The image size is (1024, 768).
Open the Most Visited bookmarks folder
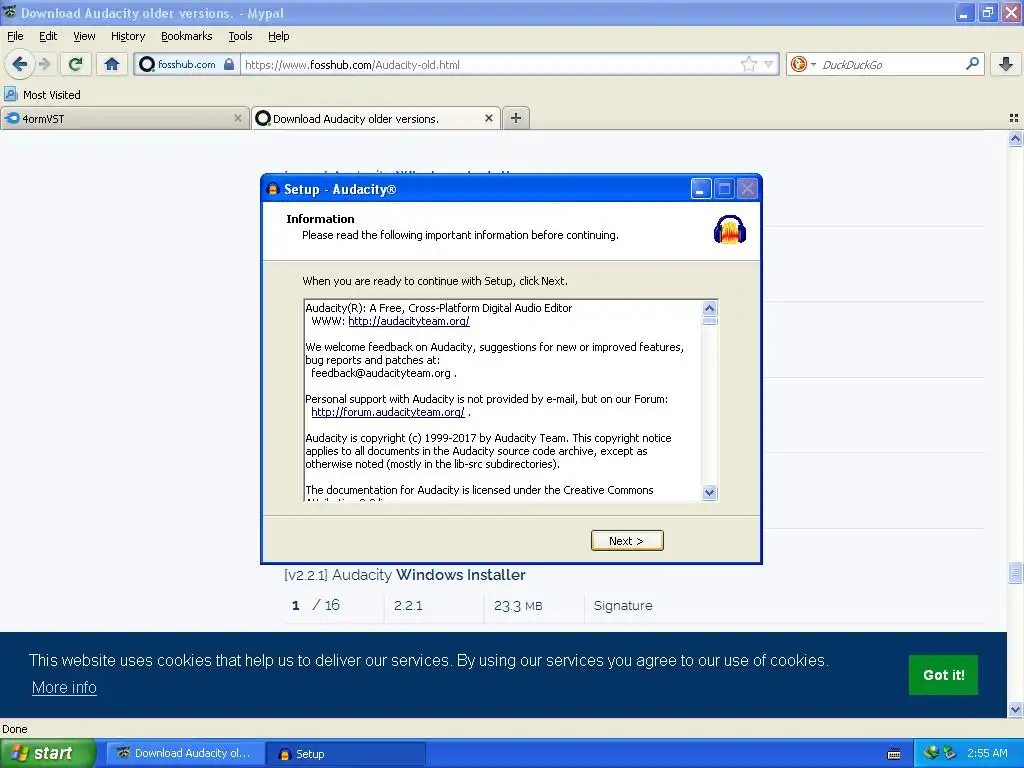43,95
